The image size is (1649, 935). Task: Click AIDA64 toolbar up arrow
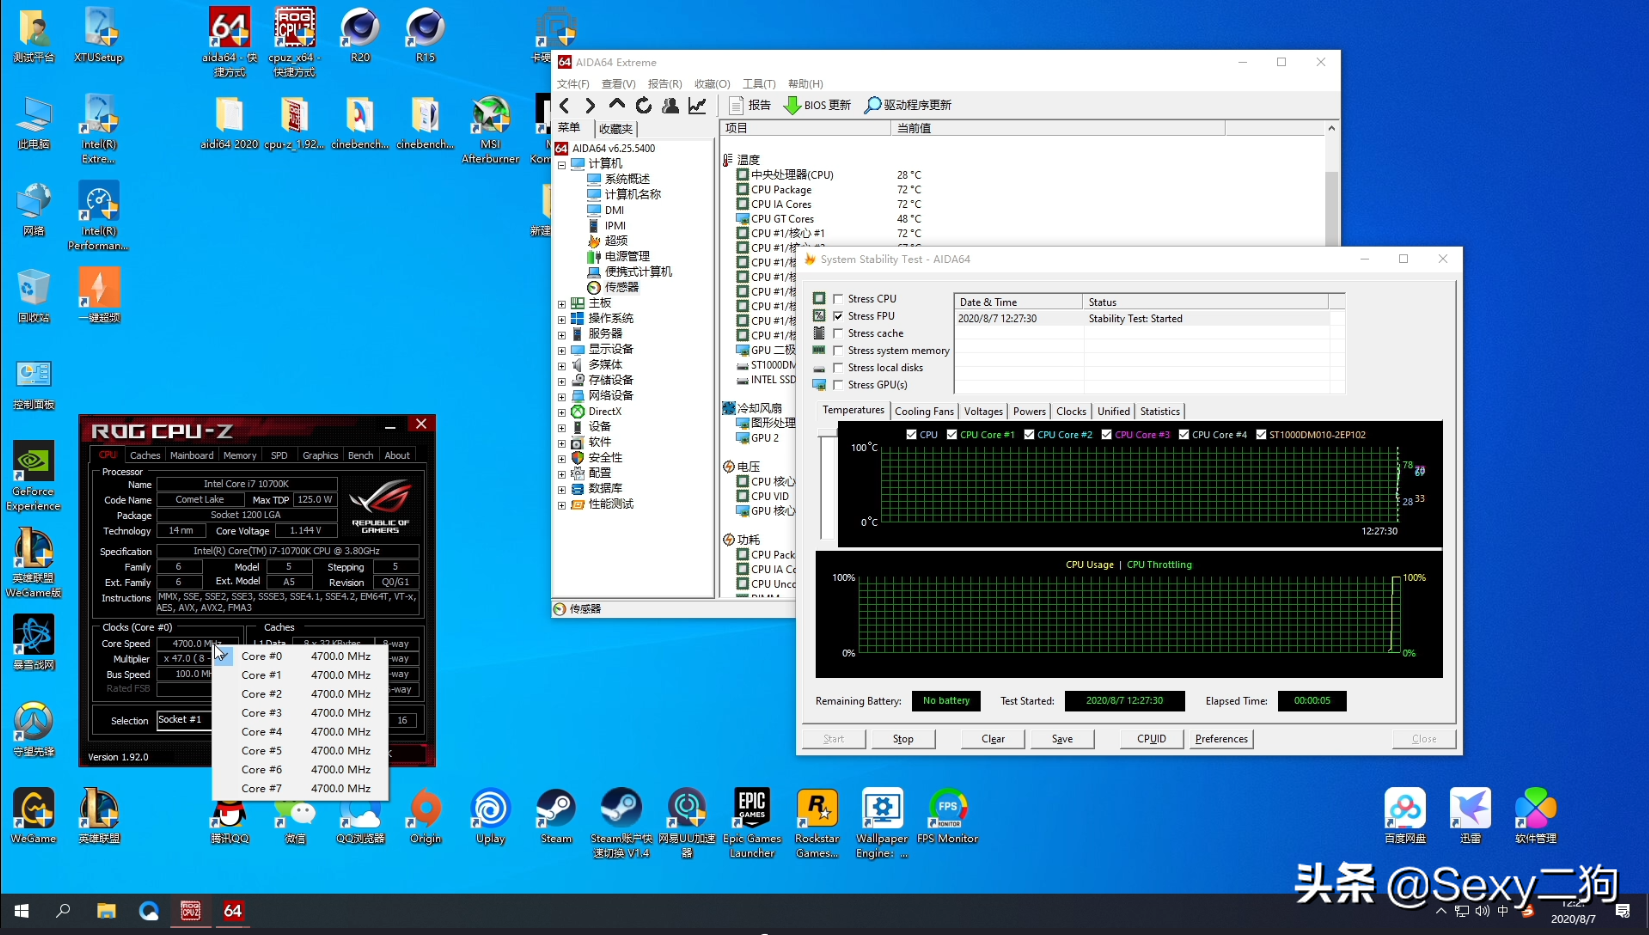pyautogui.click(x=617, y=104)
